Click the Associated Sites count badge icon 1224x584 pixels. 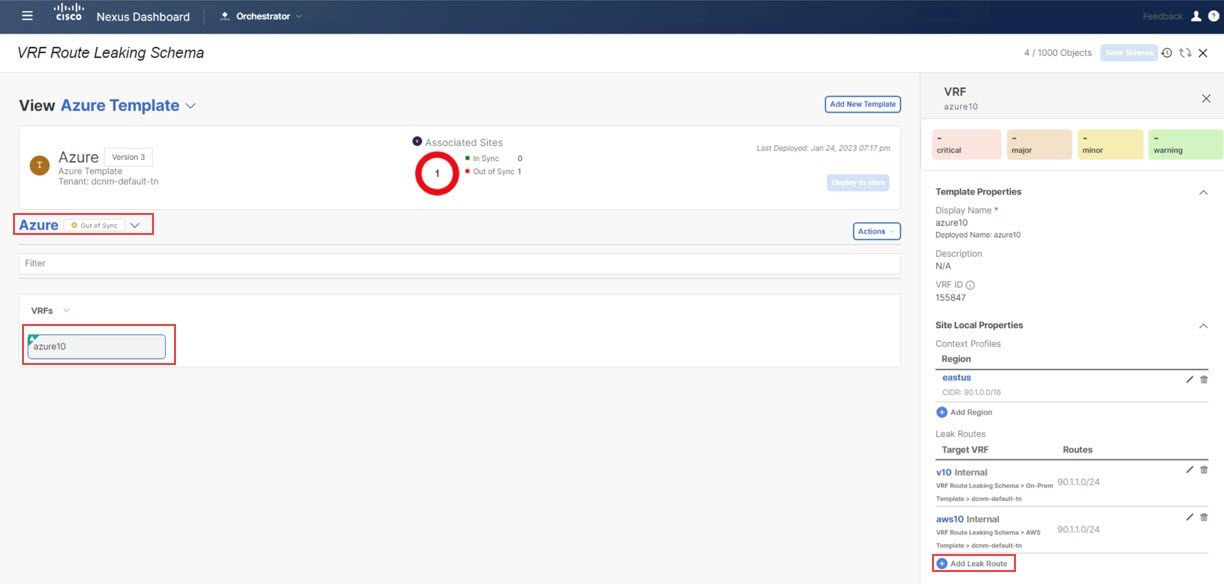(417, 142)
